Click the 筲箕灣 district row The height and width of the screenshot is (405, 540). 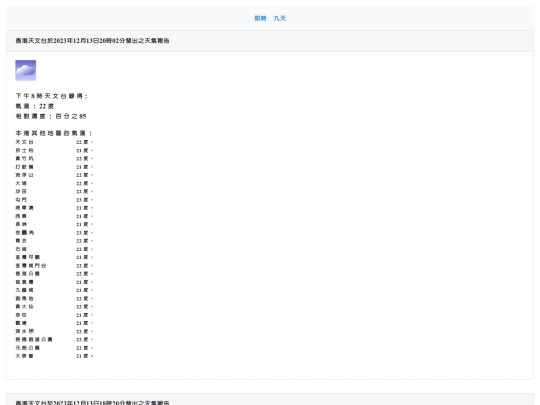(x=54, y=282)
